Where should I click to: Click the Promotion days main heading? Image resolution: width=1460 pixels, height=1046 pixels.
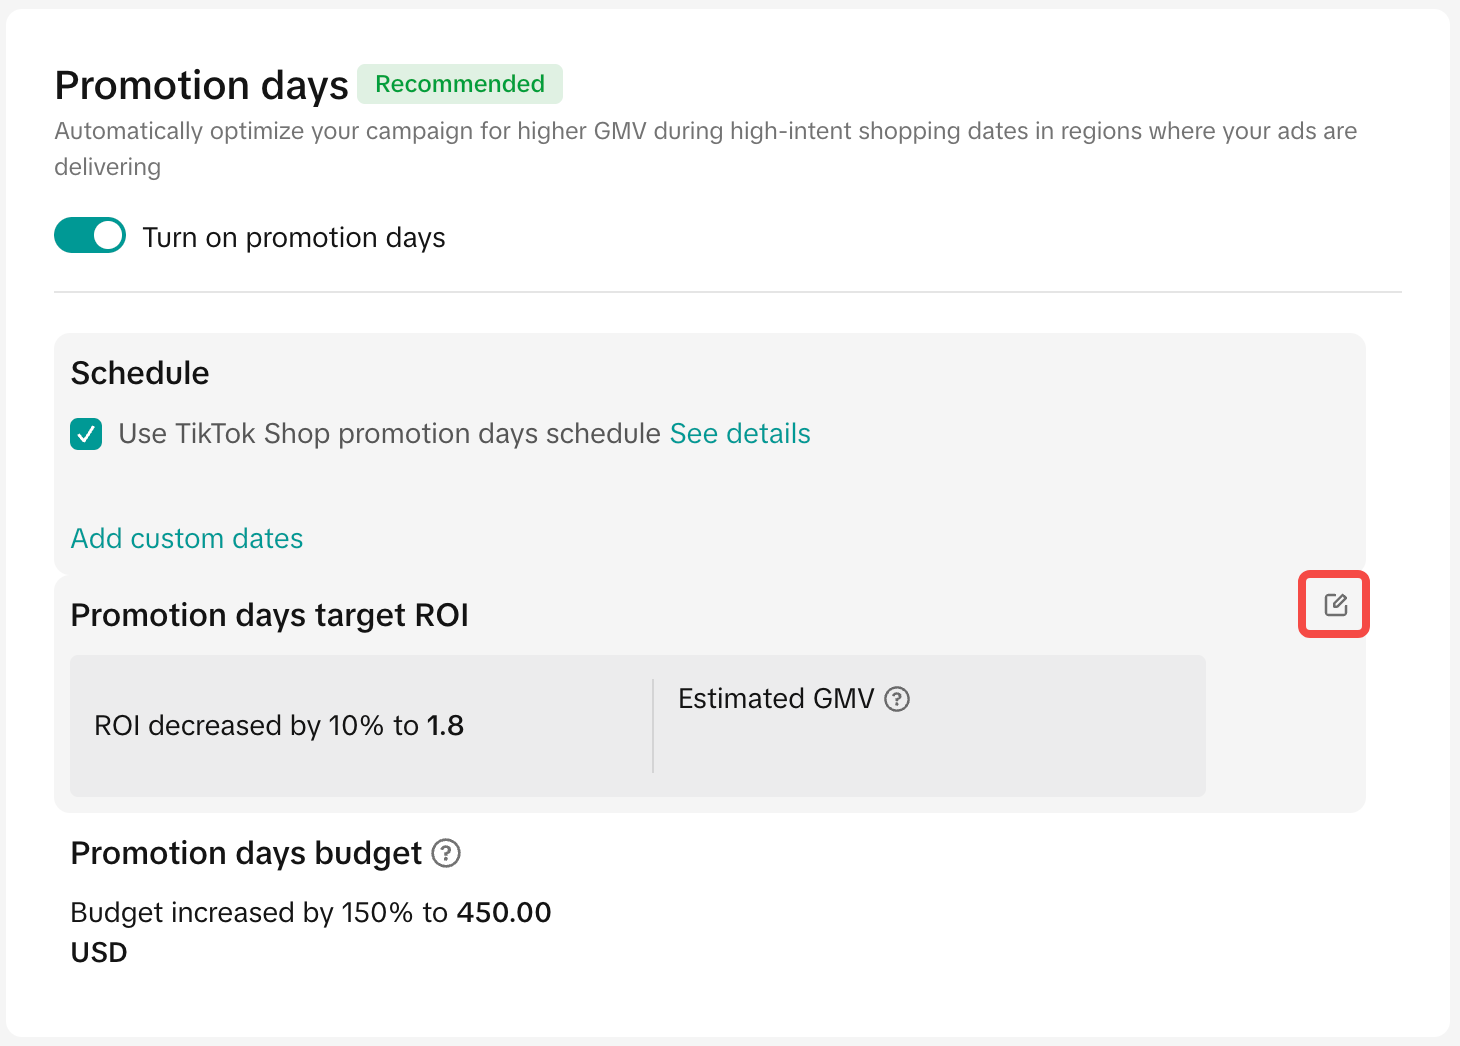click(201, 86)
